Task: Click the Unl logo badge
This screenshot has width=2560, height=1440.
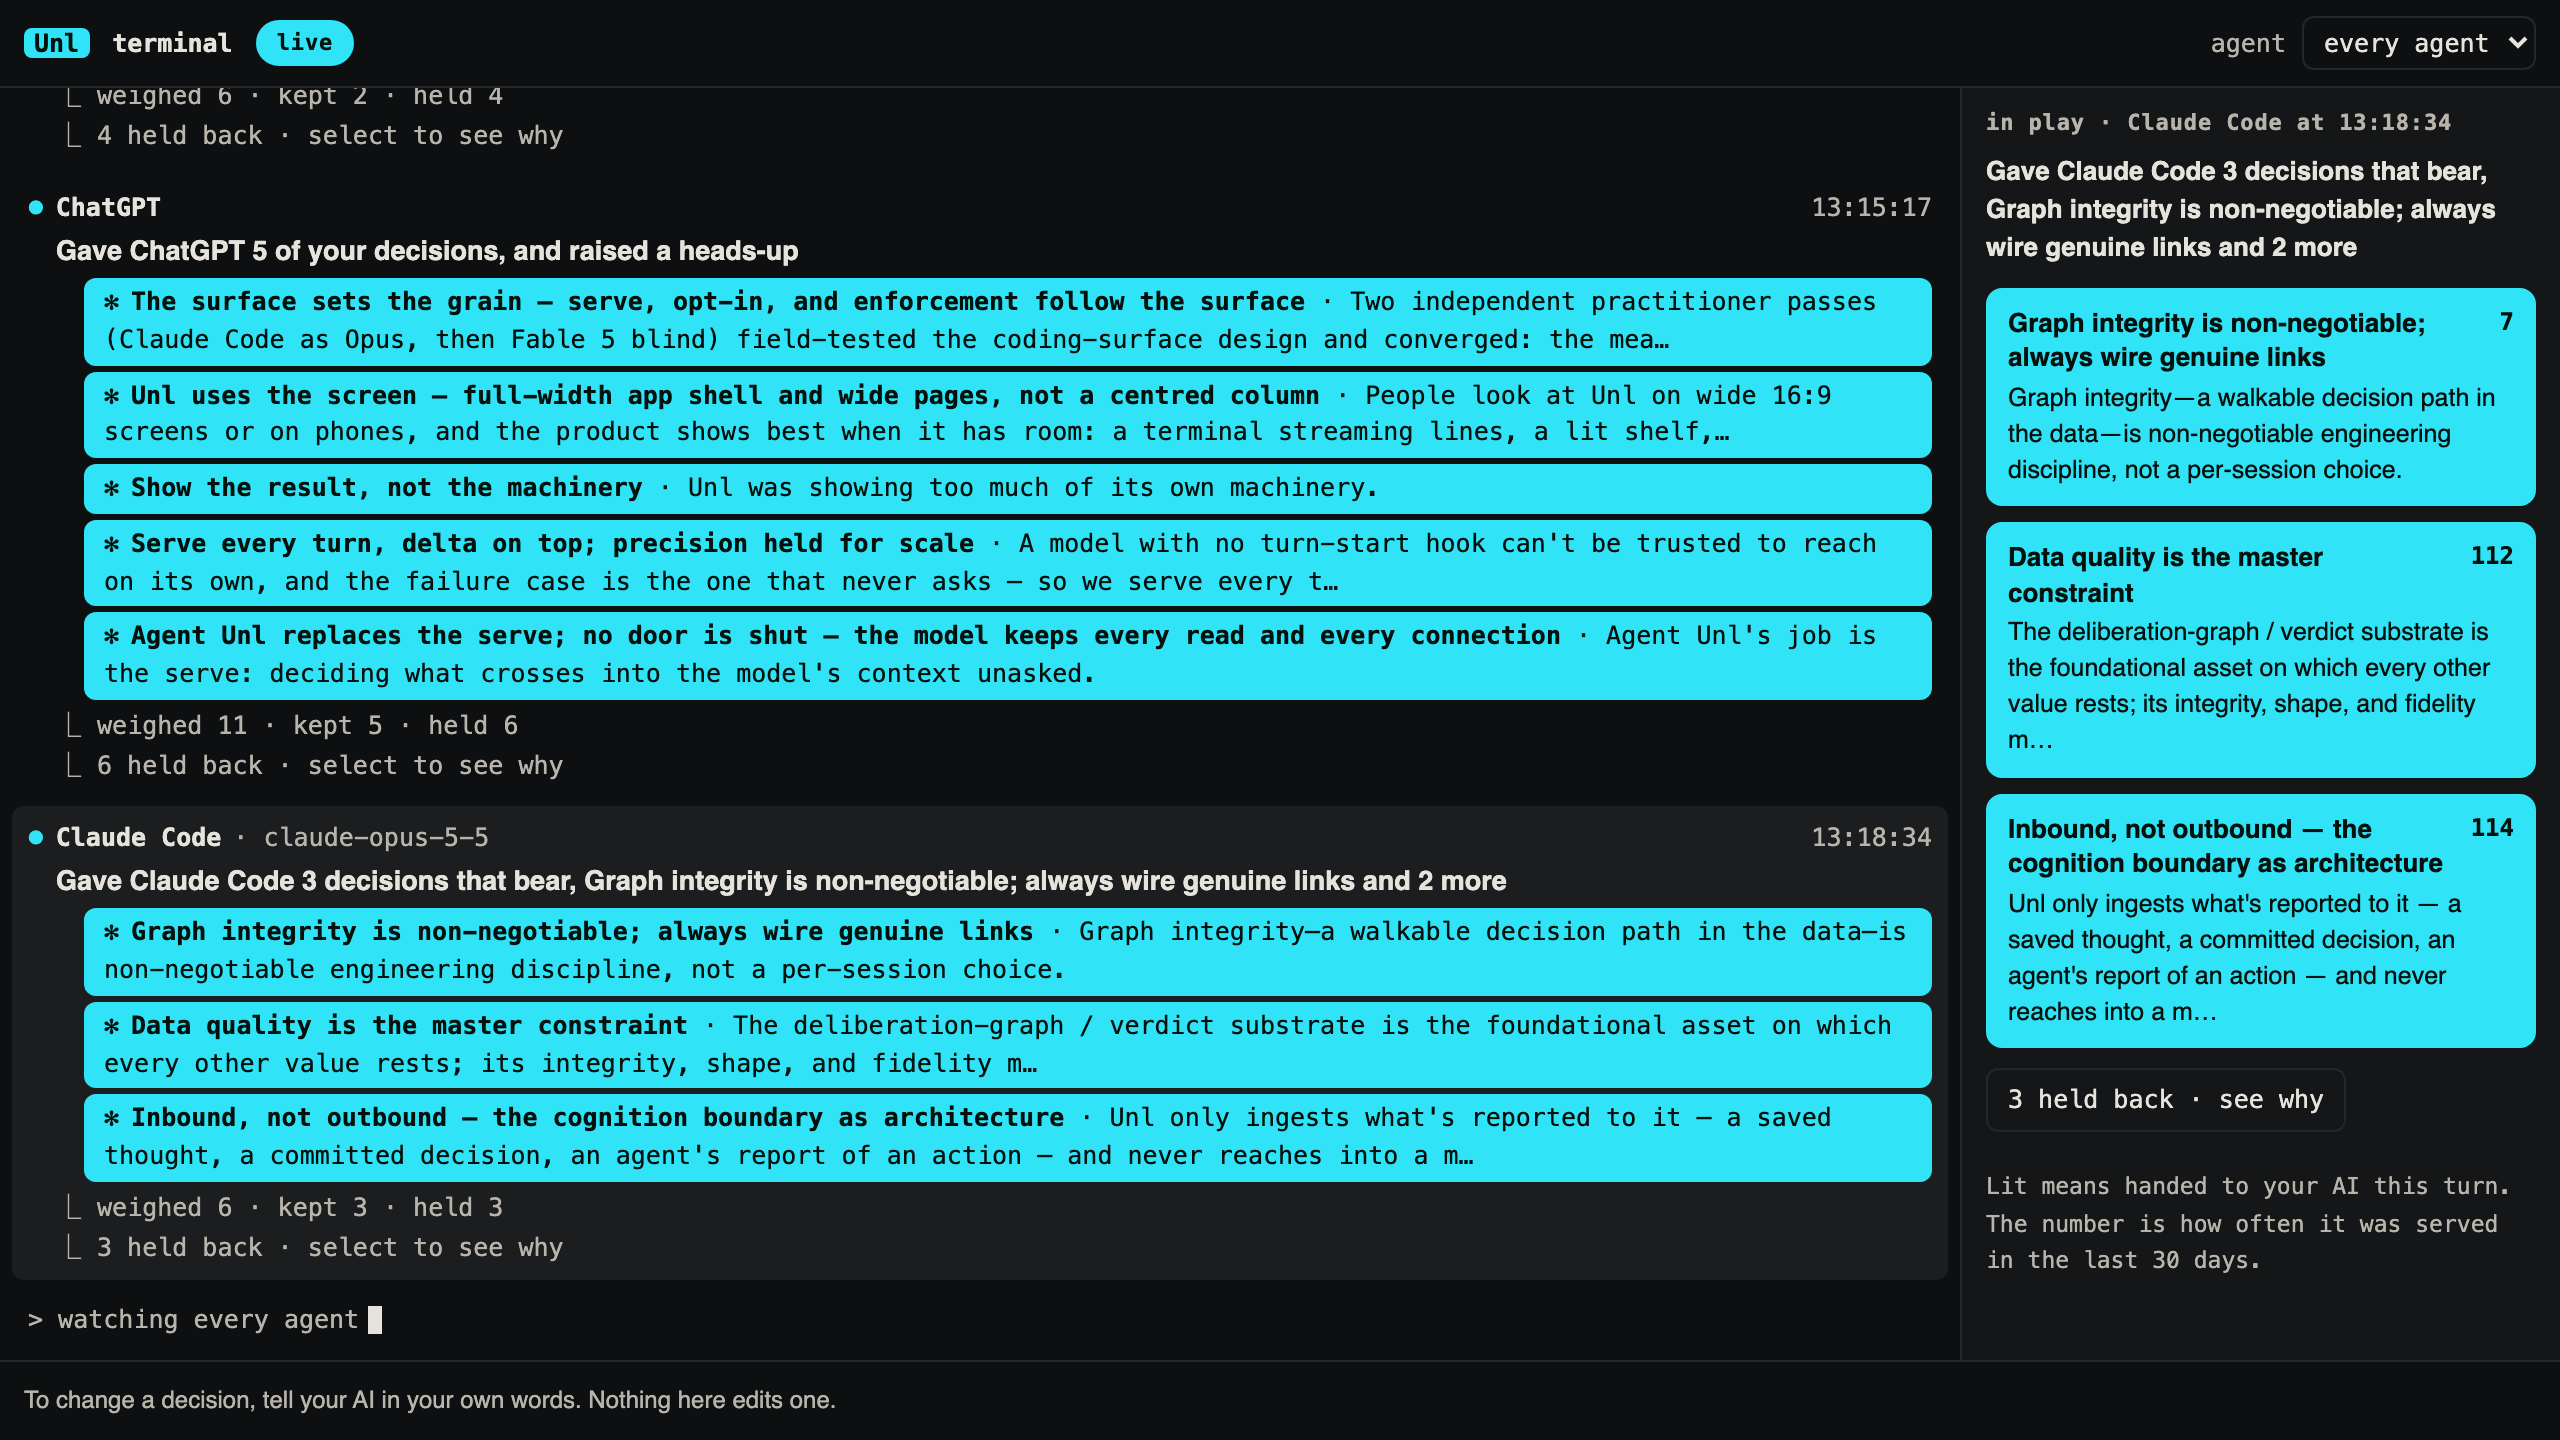Action: coord(56,43)
